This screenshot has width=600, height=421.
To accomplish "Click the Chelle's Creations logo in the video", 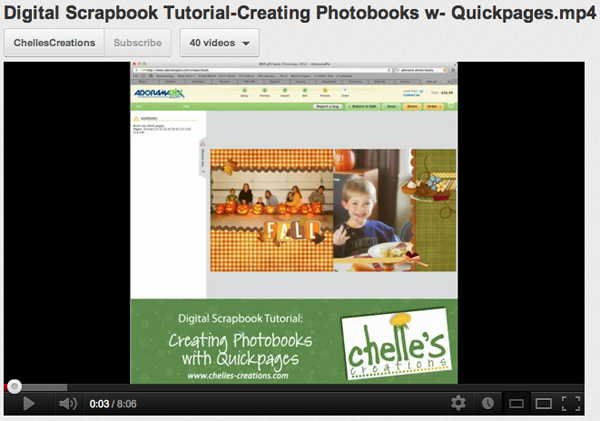I will click(x=397, y=344).
